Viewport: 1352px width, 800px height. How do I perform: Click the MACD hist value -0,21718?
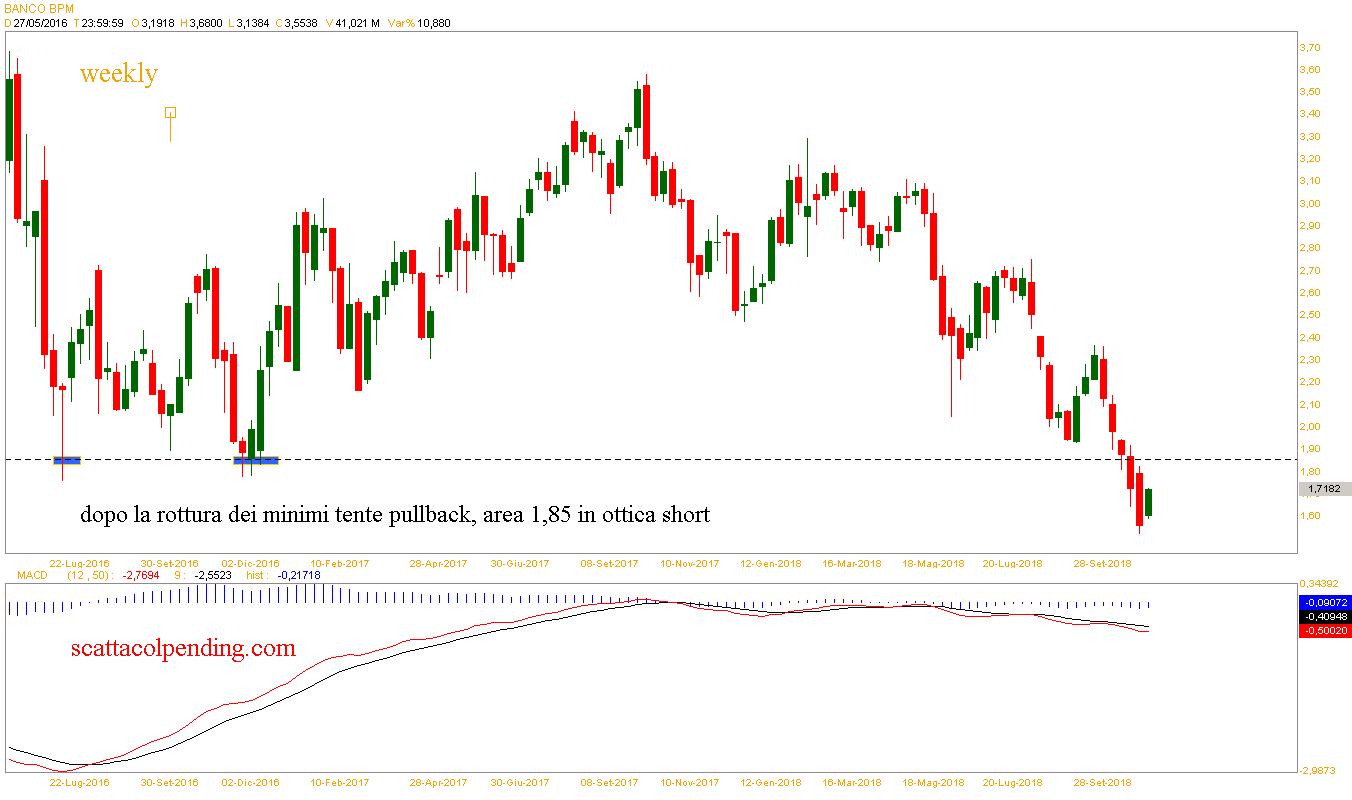point(297,575)
